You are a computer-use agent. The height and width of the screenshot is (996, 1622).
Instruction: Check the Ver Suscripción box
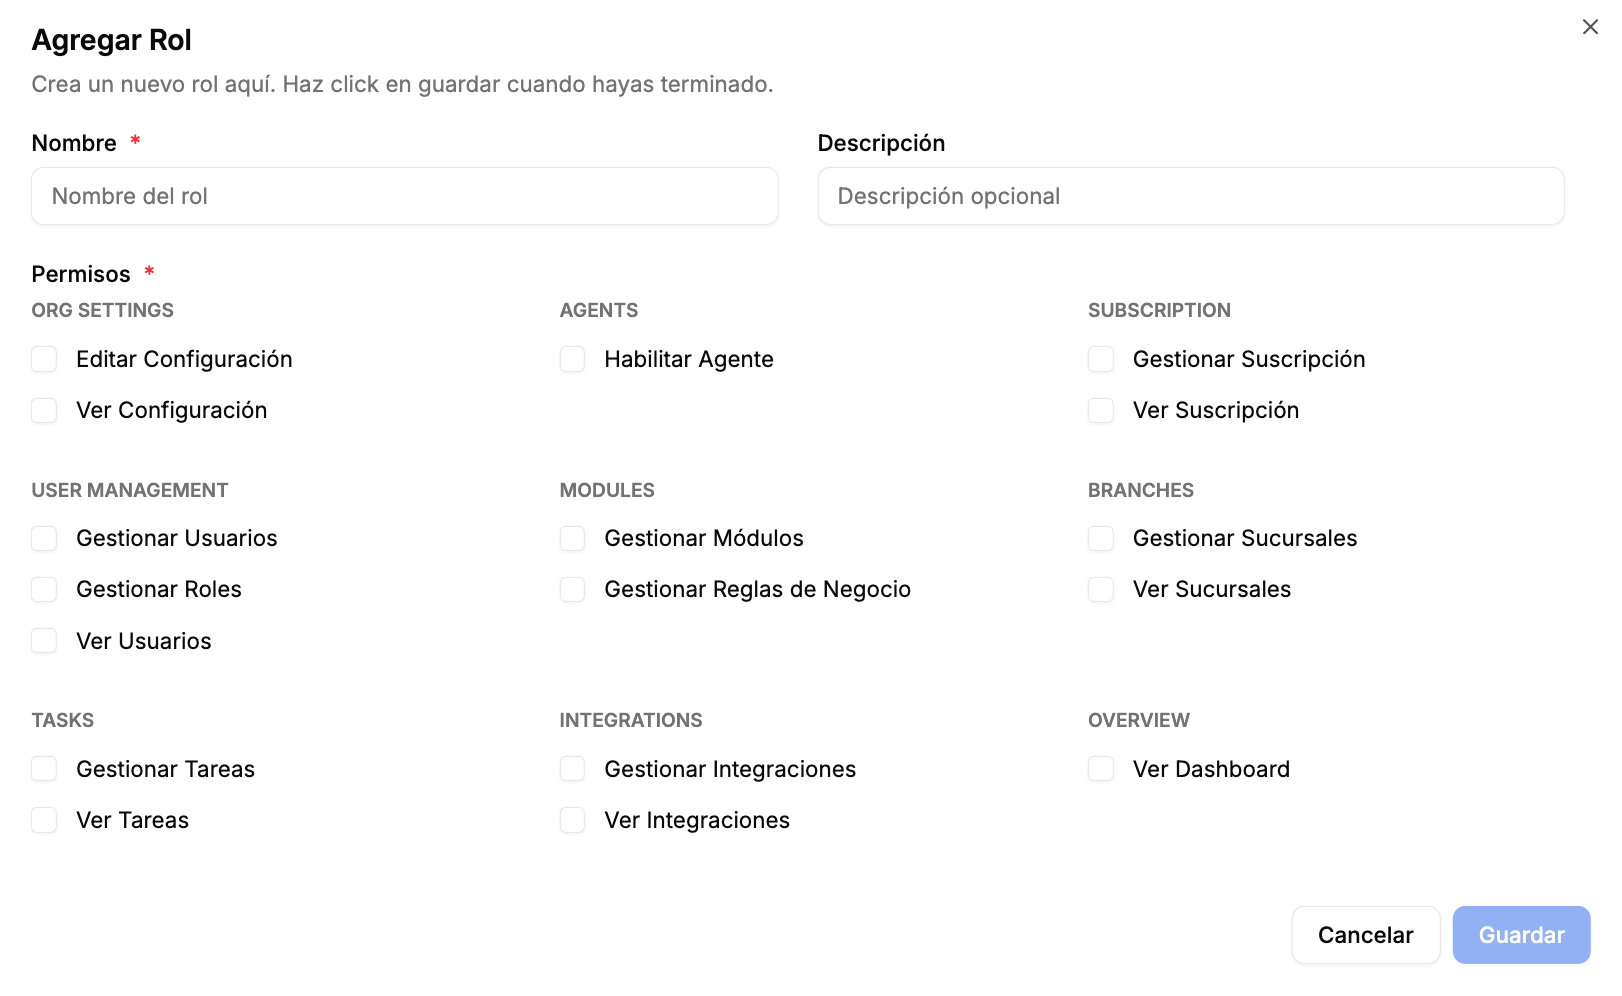(x=1101, y=410)
